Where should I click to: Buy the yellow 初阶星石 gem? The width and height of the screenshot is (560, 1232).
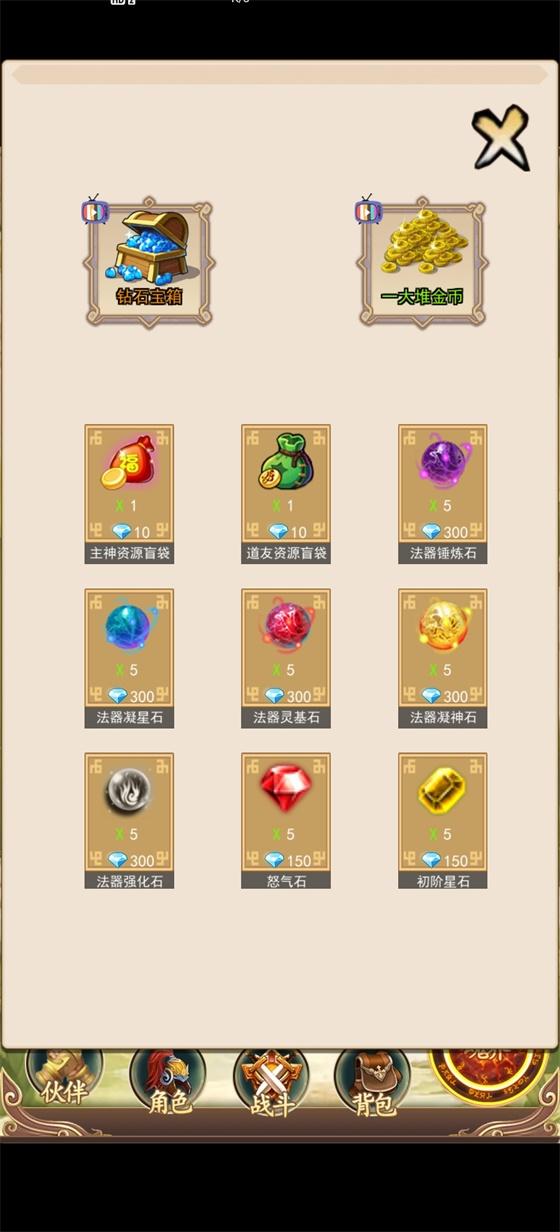[x=443, y=822]
